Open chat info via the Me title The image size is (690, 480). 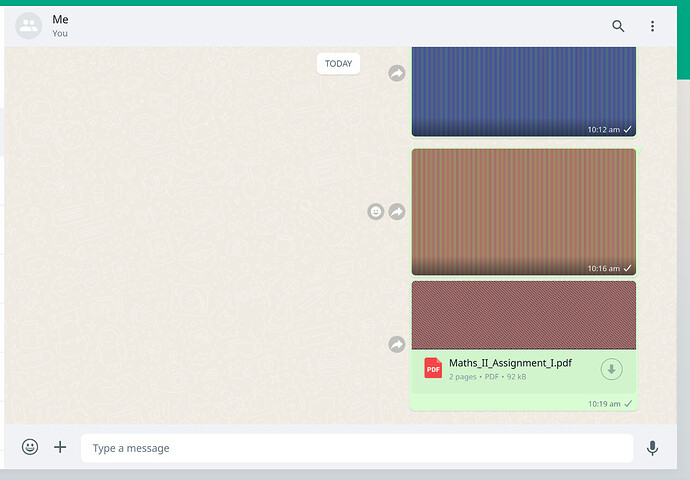60,19
